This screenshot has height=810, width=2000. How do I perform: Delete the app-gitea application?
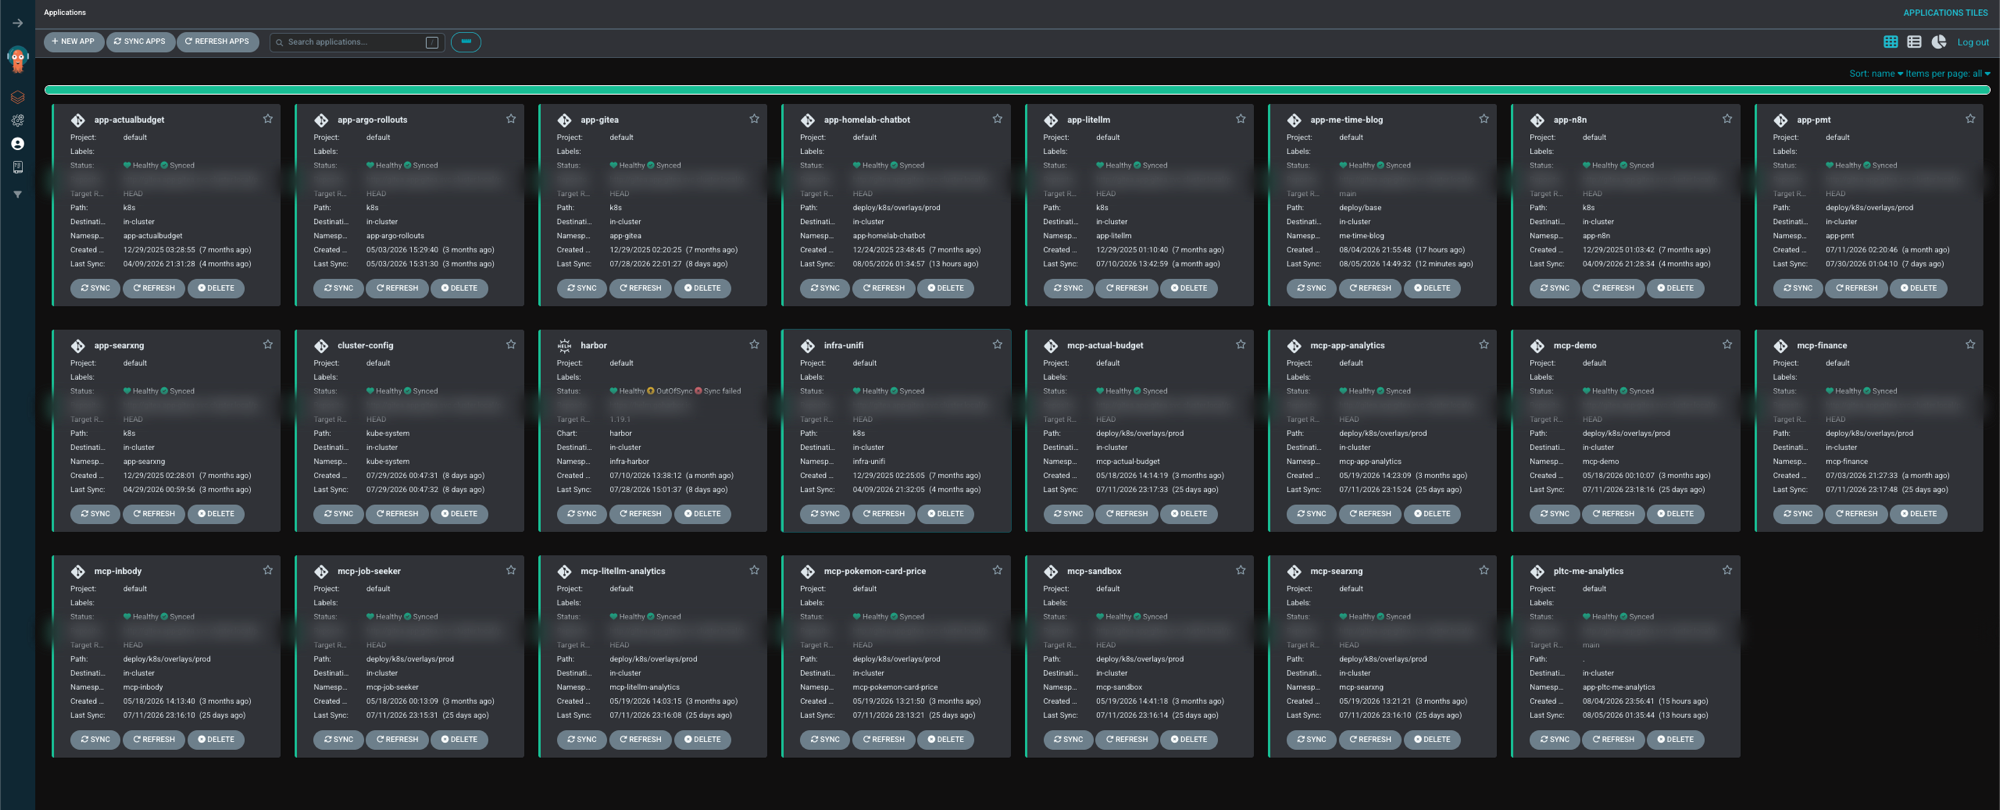(x=702, y=288)
